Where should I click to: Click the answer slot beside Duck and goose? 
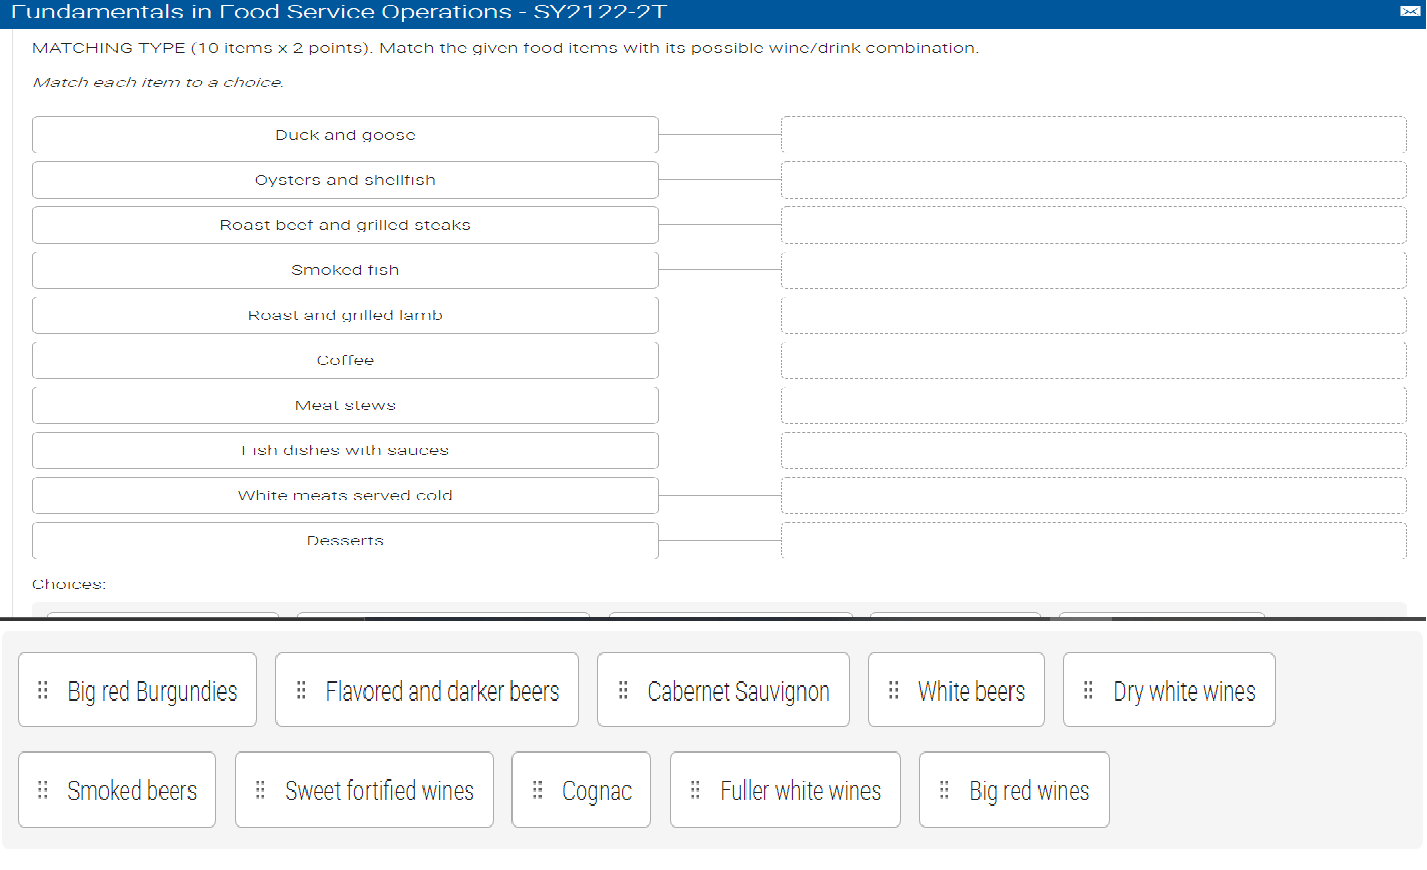pos(1094,135)
